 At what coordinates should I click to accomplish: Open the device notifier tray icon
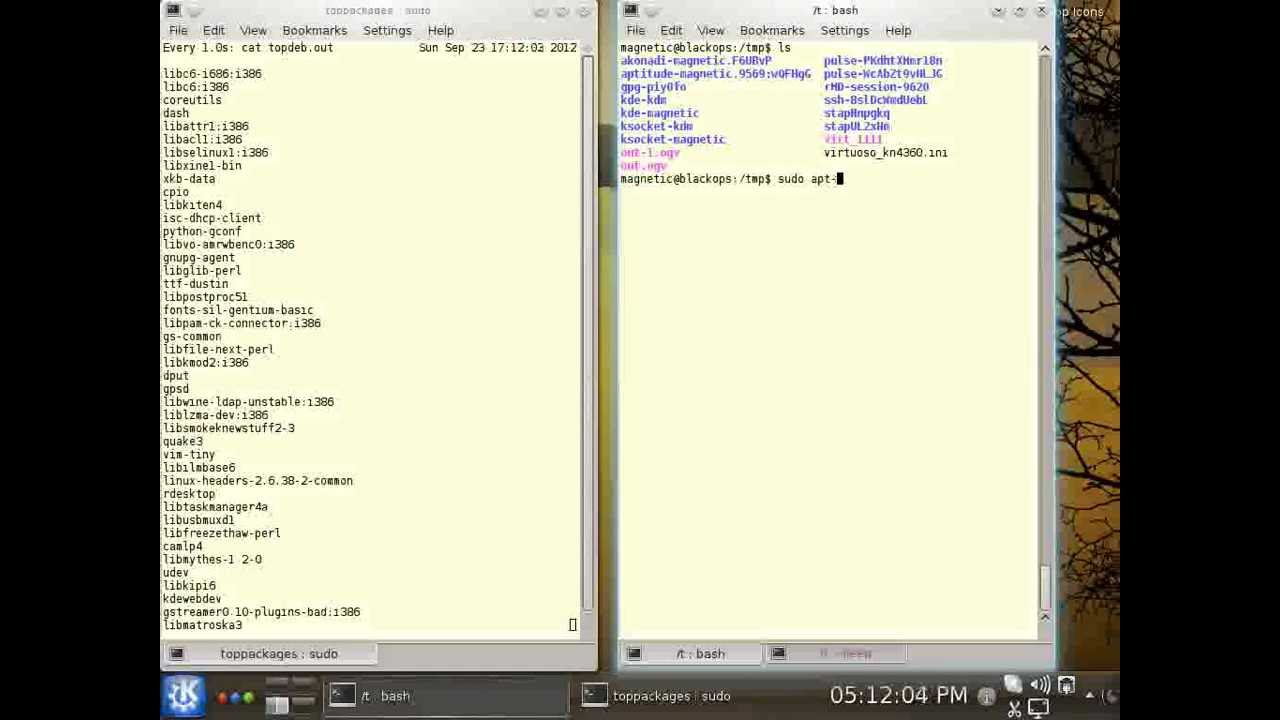[x=1066, y=686]
